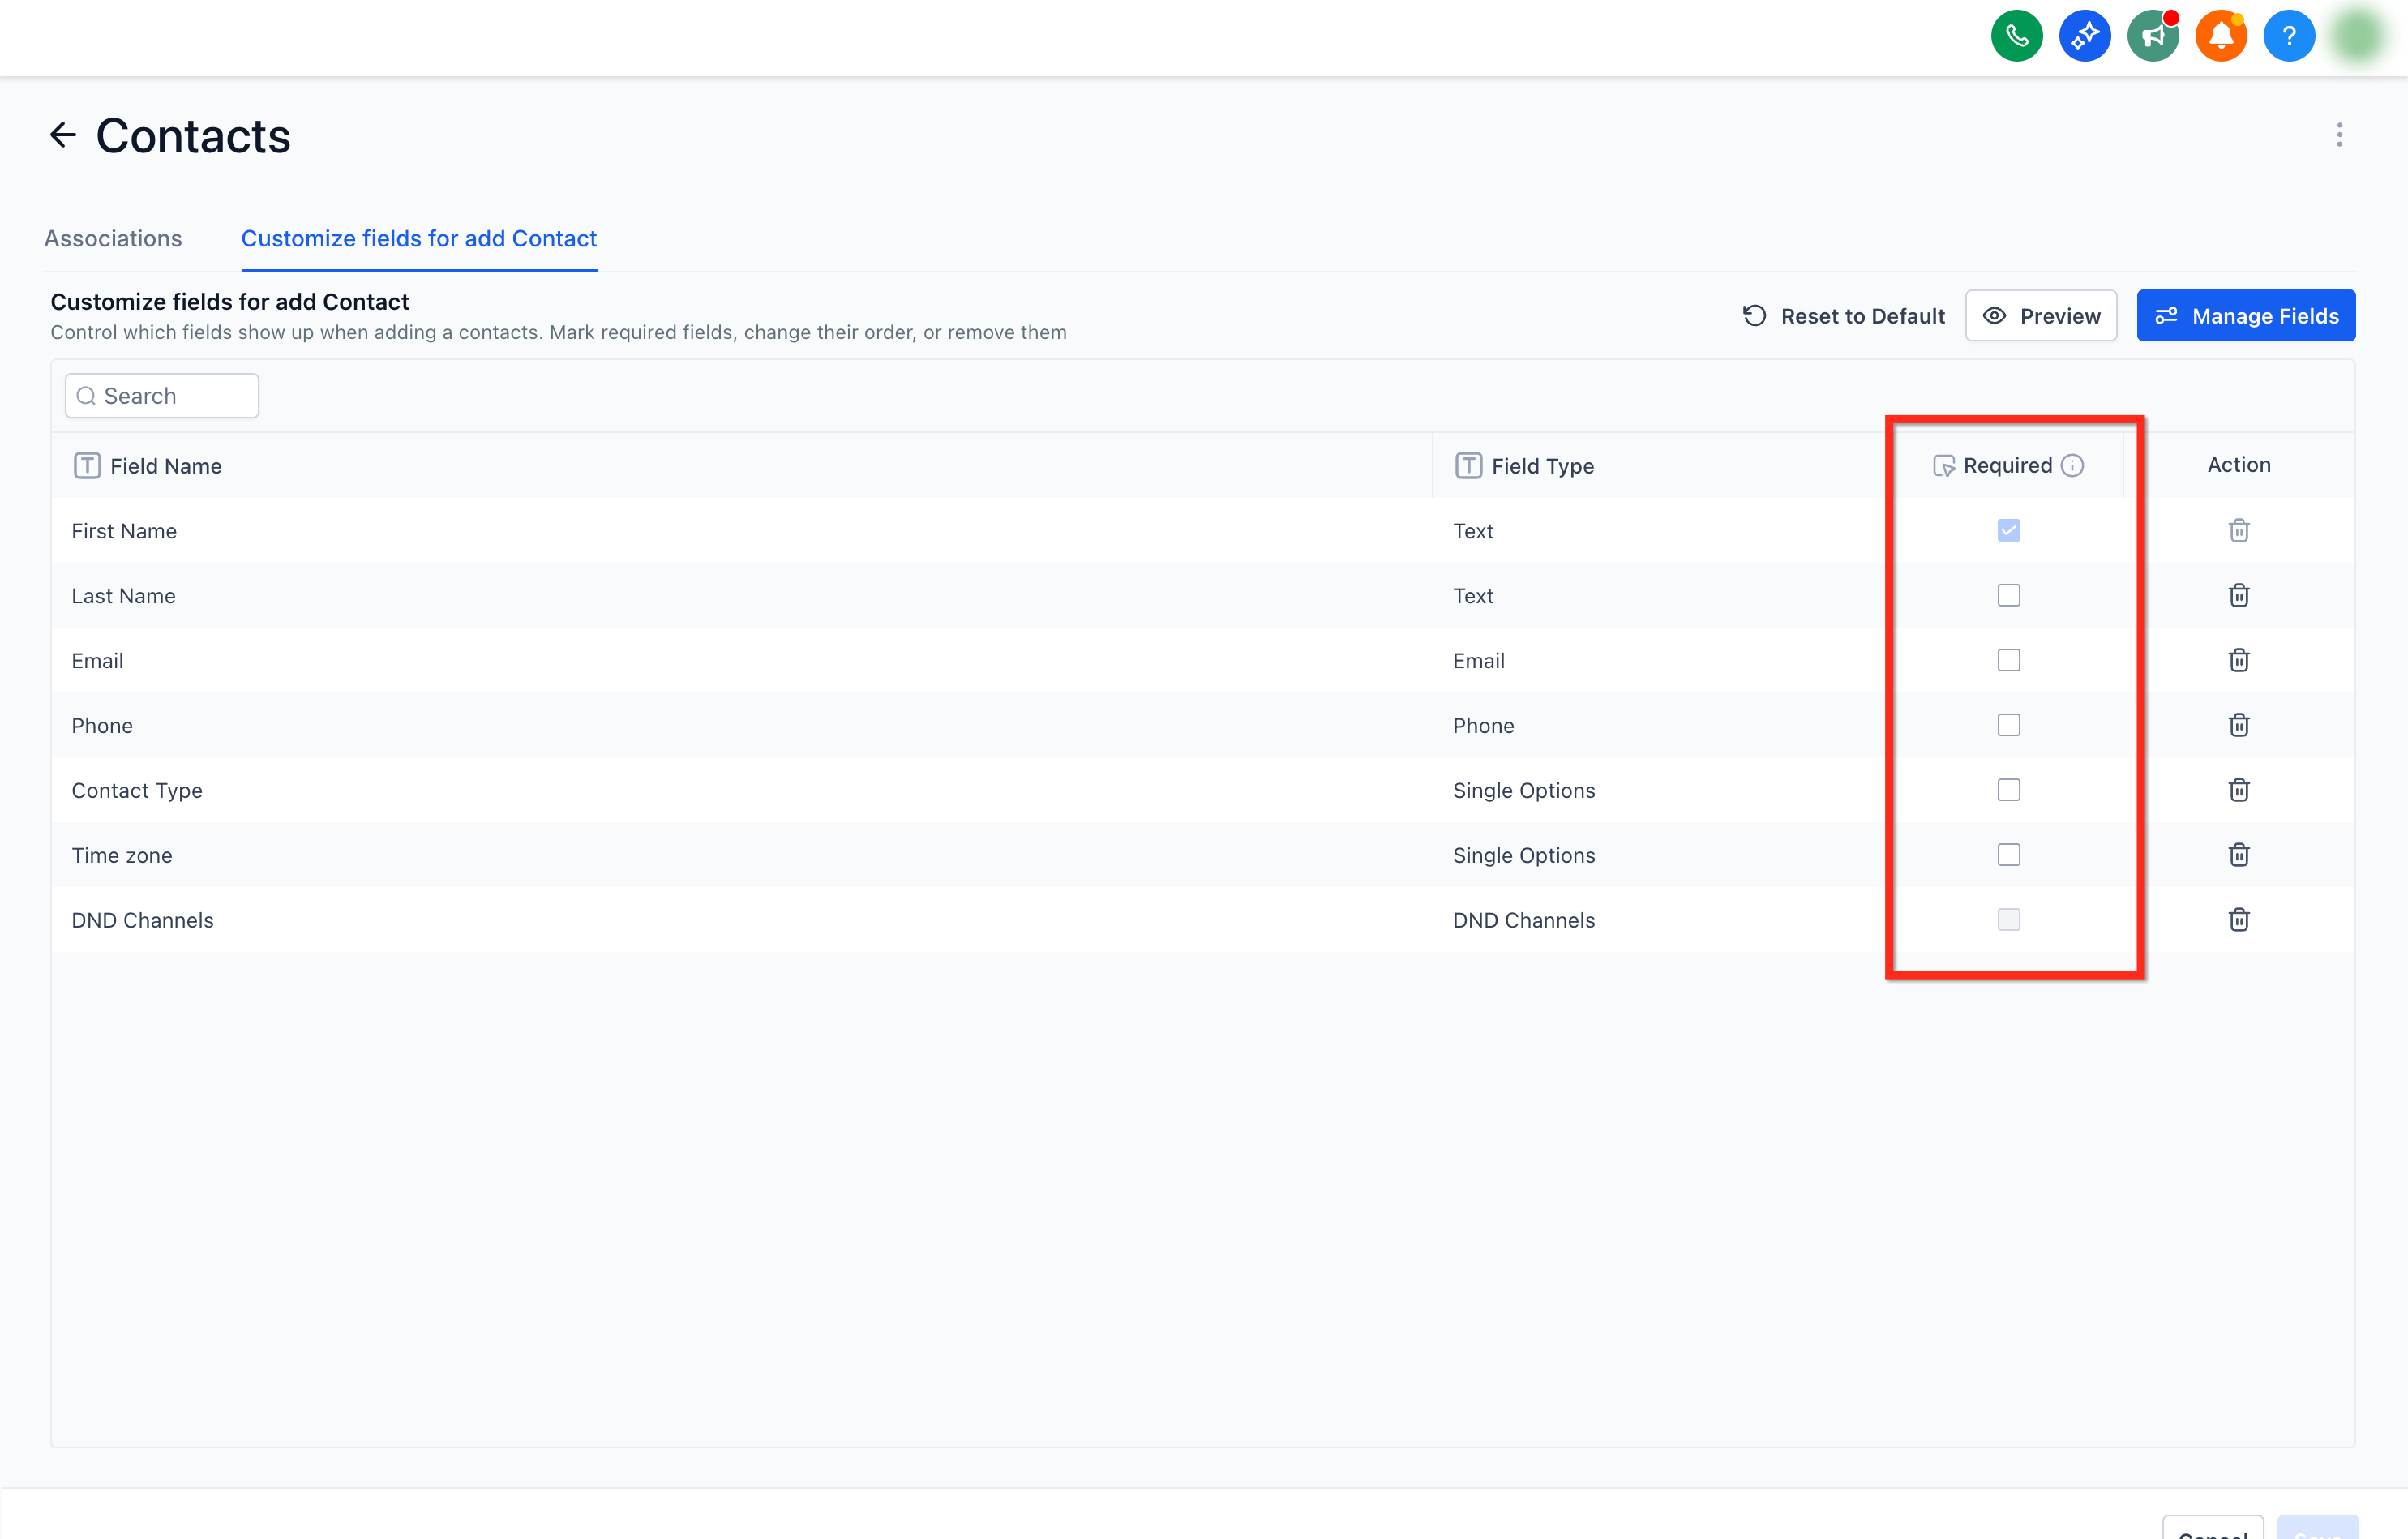Click the green phone dialer icon
The height and width of the screenshot is (1539, 2408).
pyautogui.click(x=2016, y=36)
